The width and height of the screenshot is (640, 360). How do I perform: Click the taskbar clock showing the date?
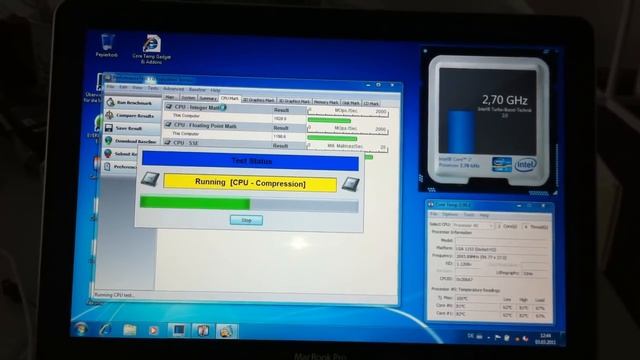pyautogui.click(x=545, y=338)
